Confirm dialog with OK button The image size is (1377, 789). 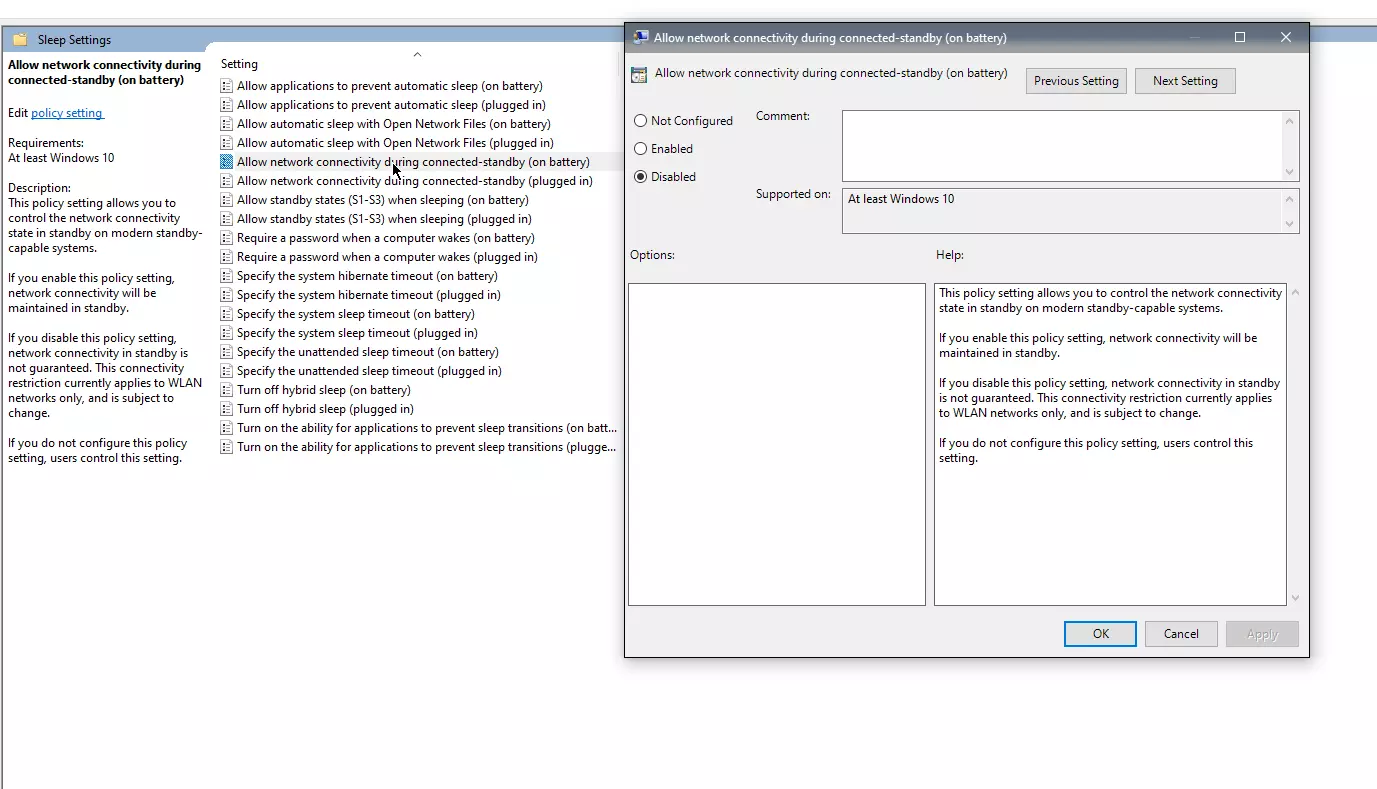1100,634
